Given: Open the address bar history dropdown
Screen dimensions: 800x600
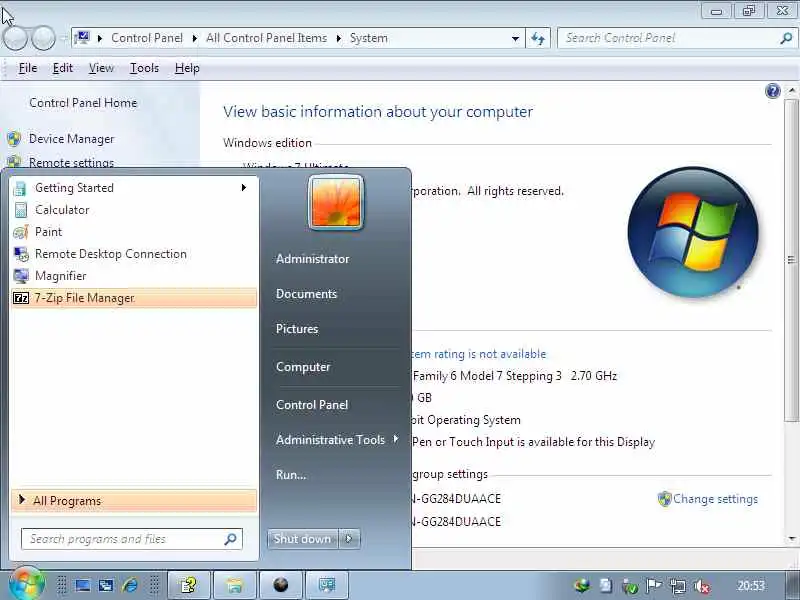Looking at the screenshot, I should tap(515, 38).
